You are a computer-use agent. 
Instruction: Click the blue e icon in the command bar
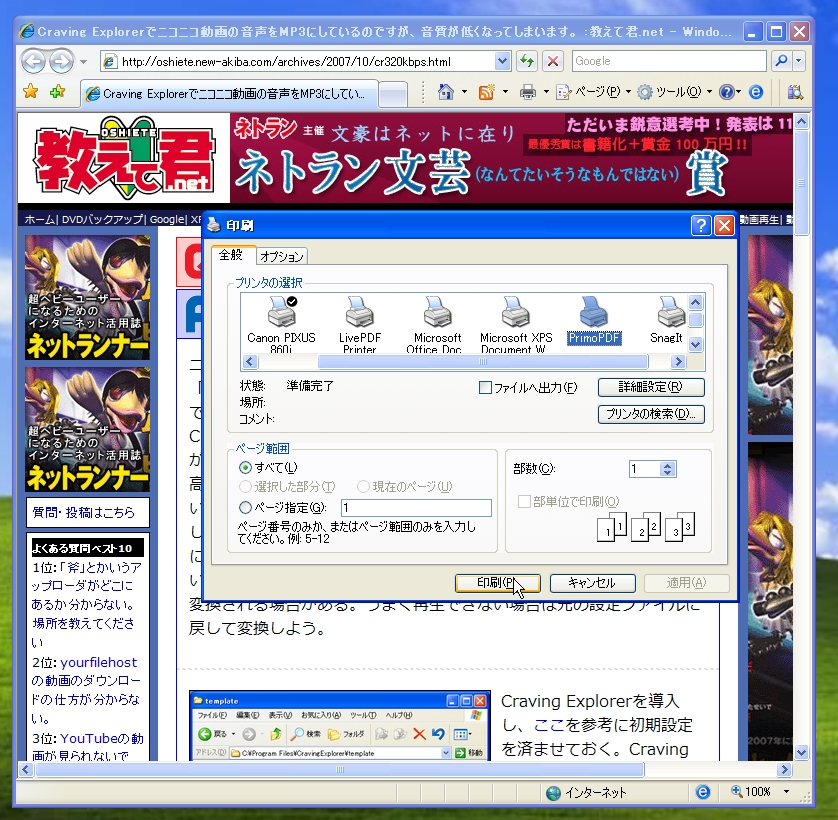756,92
